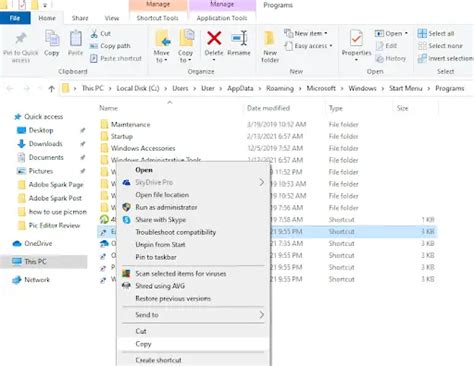Click Pin to Quick access icon
This screenshot has height=366, width=474.
click(x=21, y=39)
